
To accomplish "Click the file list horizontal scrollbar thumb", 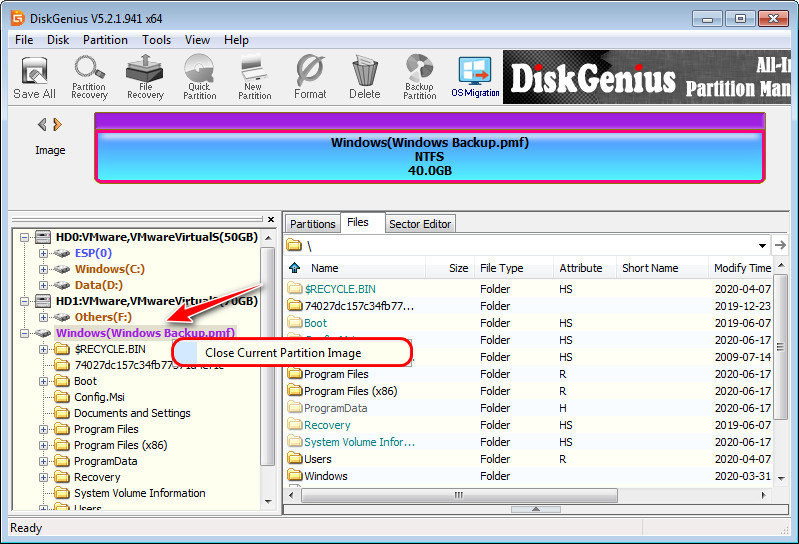I will [459, 495].
